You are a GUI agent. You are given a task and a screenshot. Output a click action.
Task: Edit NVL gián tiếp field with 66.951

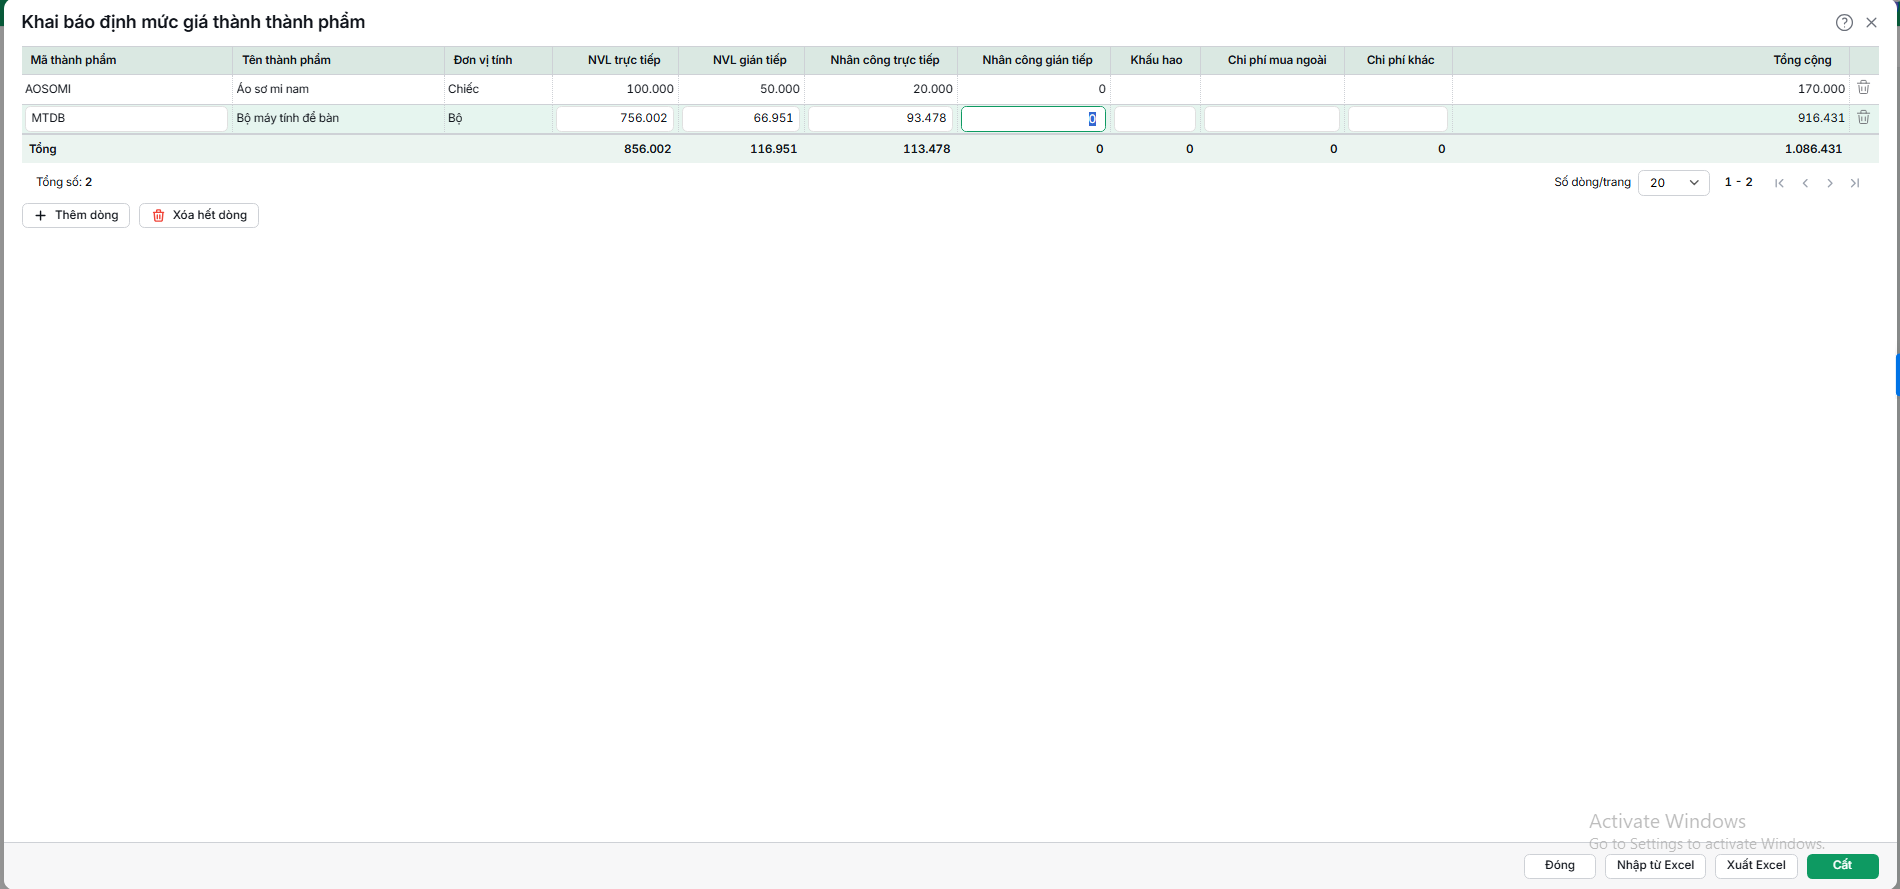point(741,118)
